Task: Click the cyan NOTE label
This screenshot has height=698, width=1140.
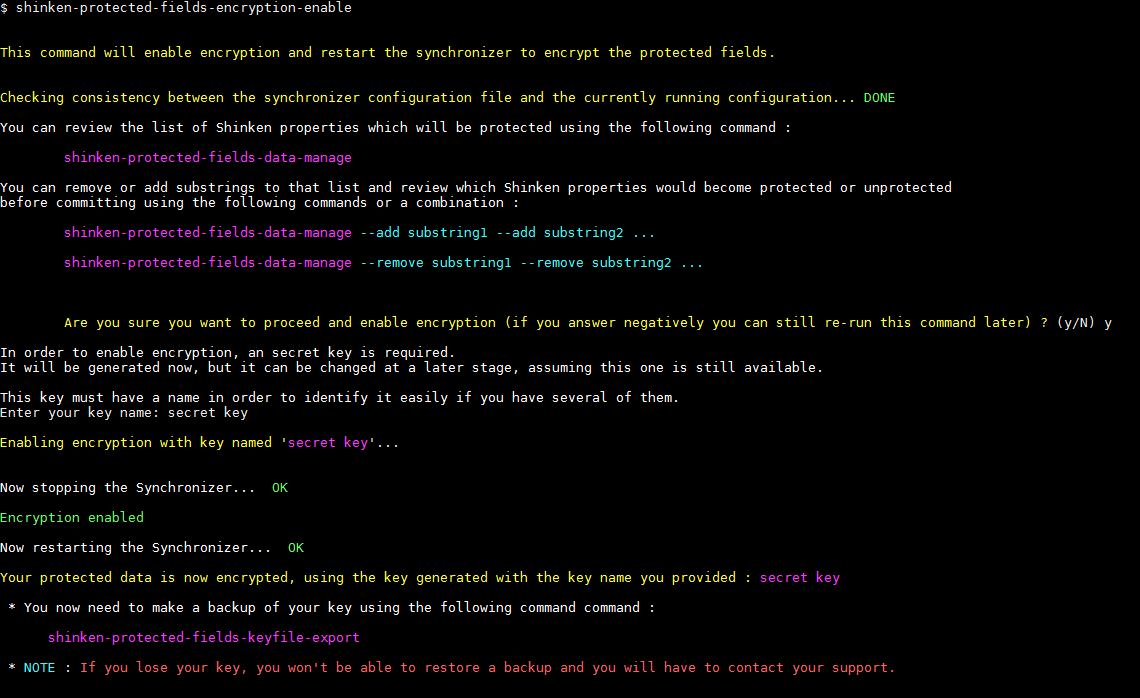Action: click(x=40, y=668)
